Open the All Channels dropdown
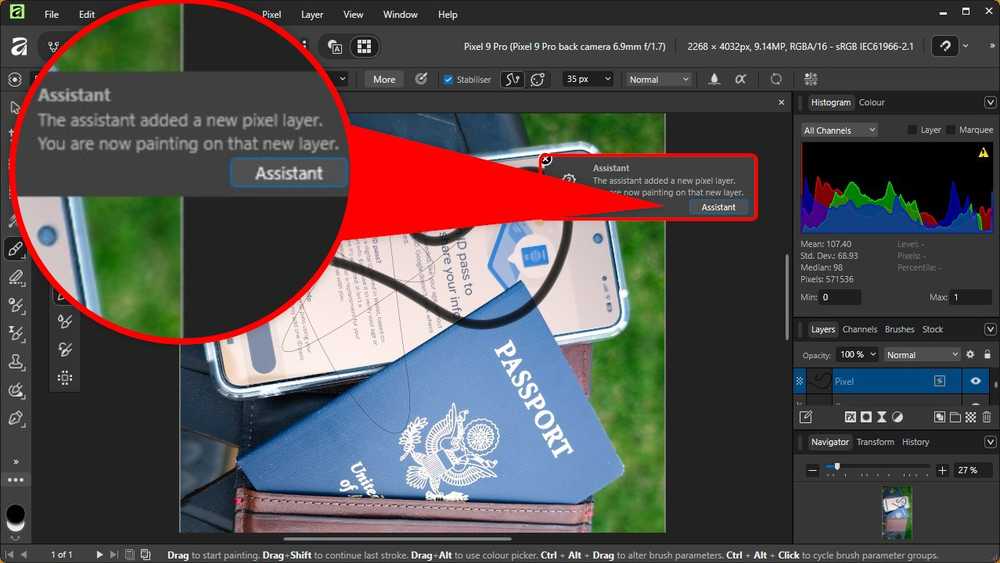Viewport: 1000px width, 563px height. coord(839,130)
